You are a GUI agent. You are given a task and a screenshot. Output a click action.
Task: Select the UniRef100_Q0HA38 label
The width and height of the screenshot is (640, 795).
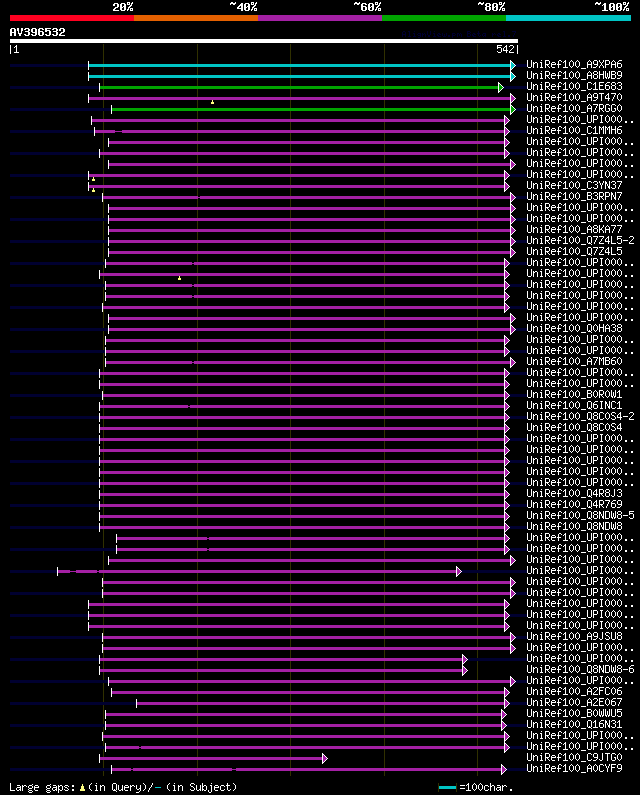coord(574,329)
